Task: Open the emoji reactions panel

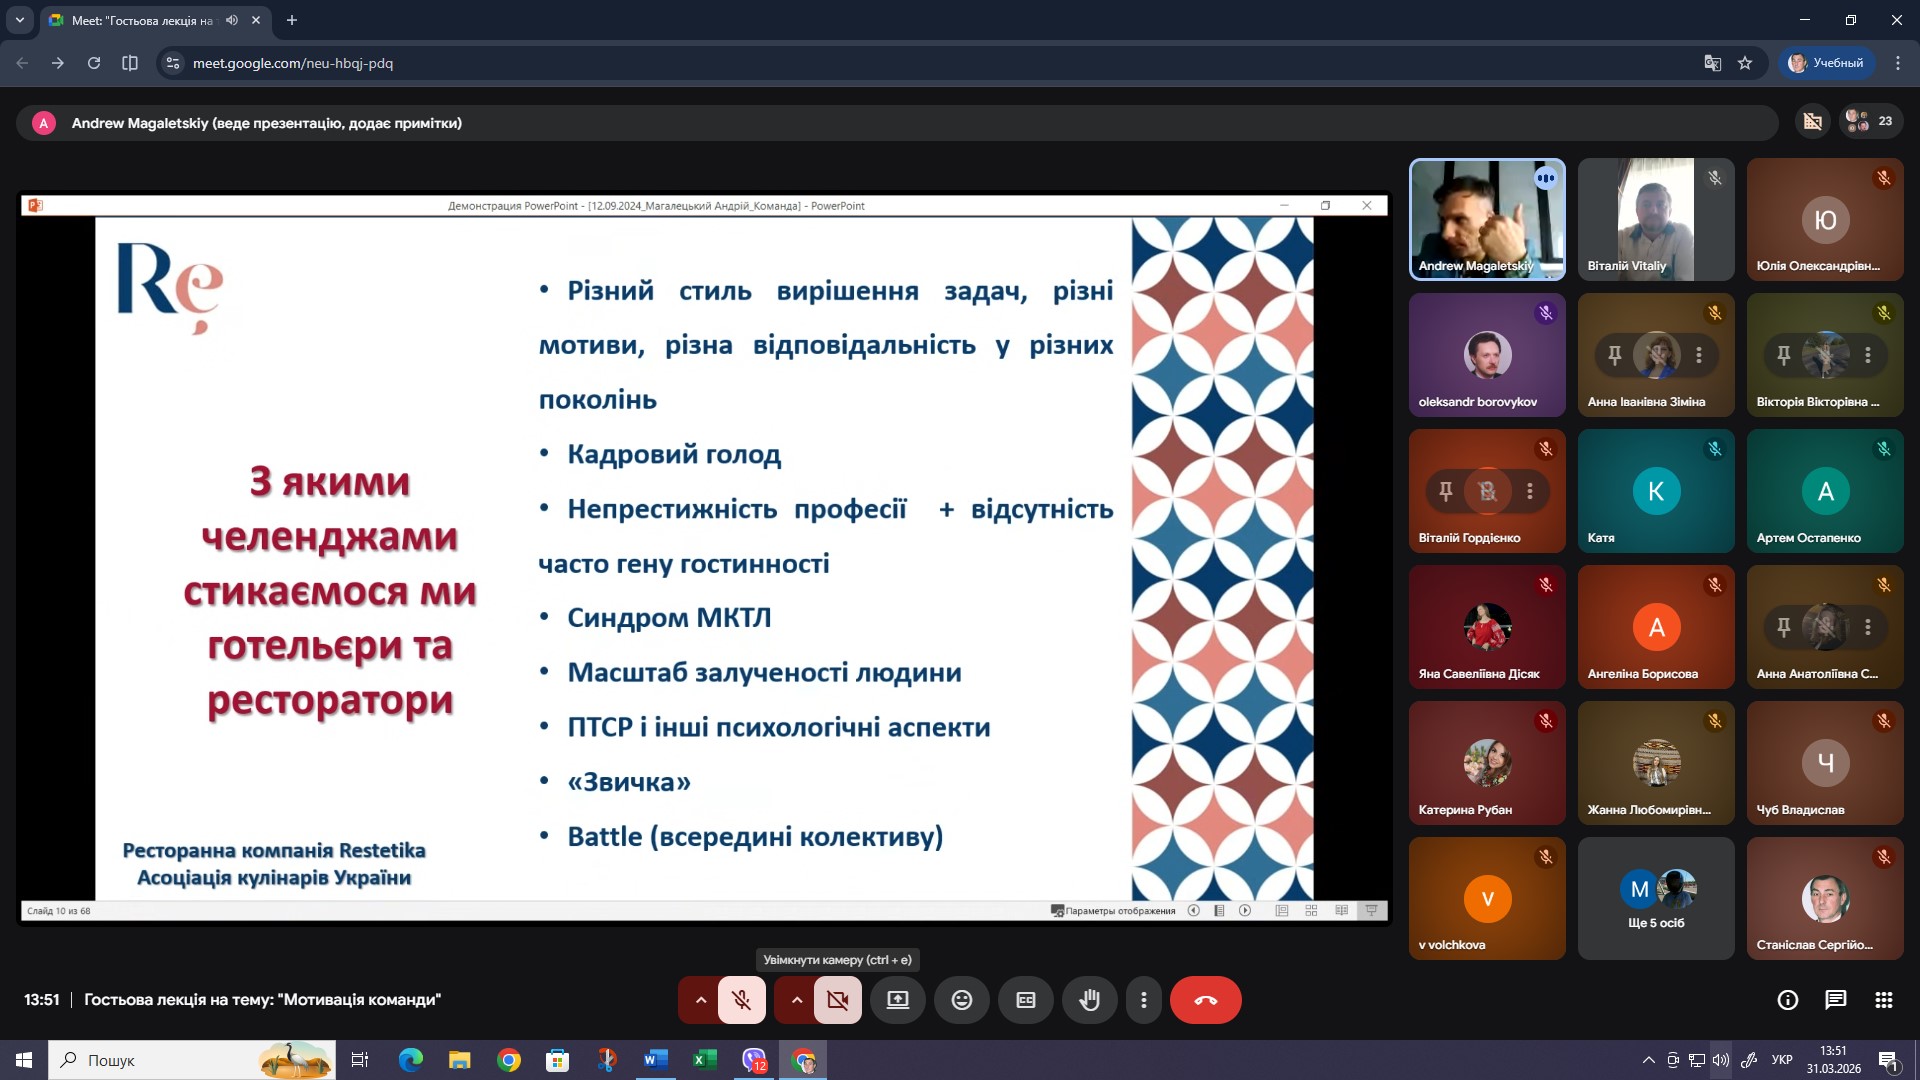Action: point(962,1000)
